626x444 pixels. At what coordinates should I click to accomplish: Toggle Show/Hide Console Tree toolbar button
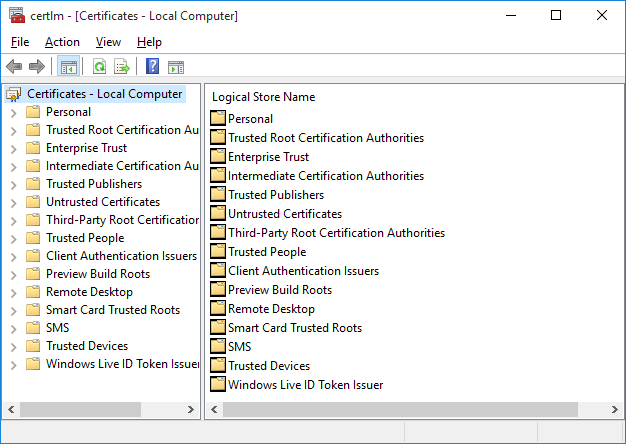(x=69, y=67)
